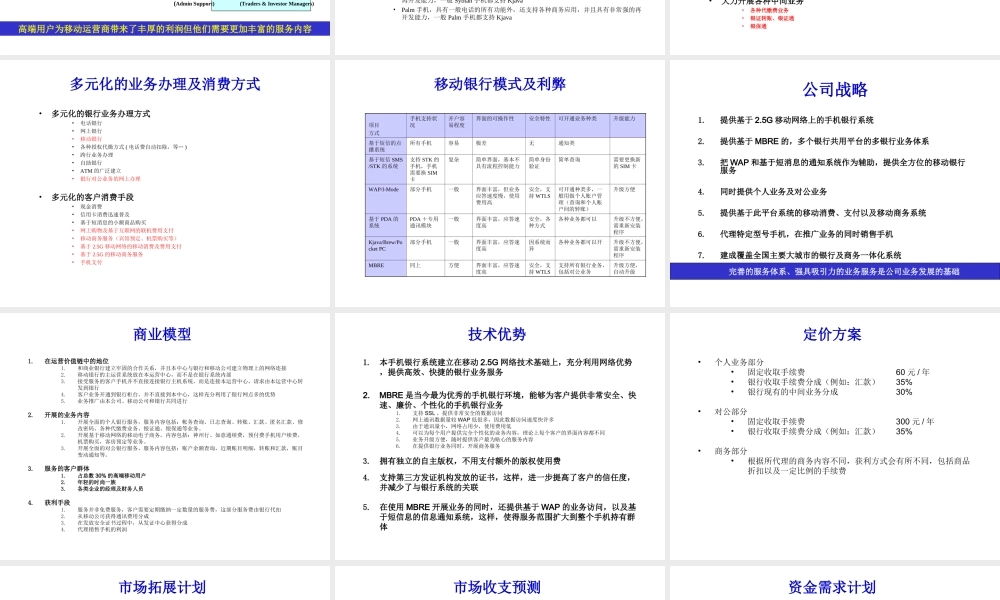Screen dimensions: 1000x600
Task: Click the 安全特性 column header
Action: [541, 126]
